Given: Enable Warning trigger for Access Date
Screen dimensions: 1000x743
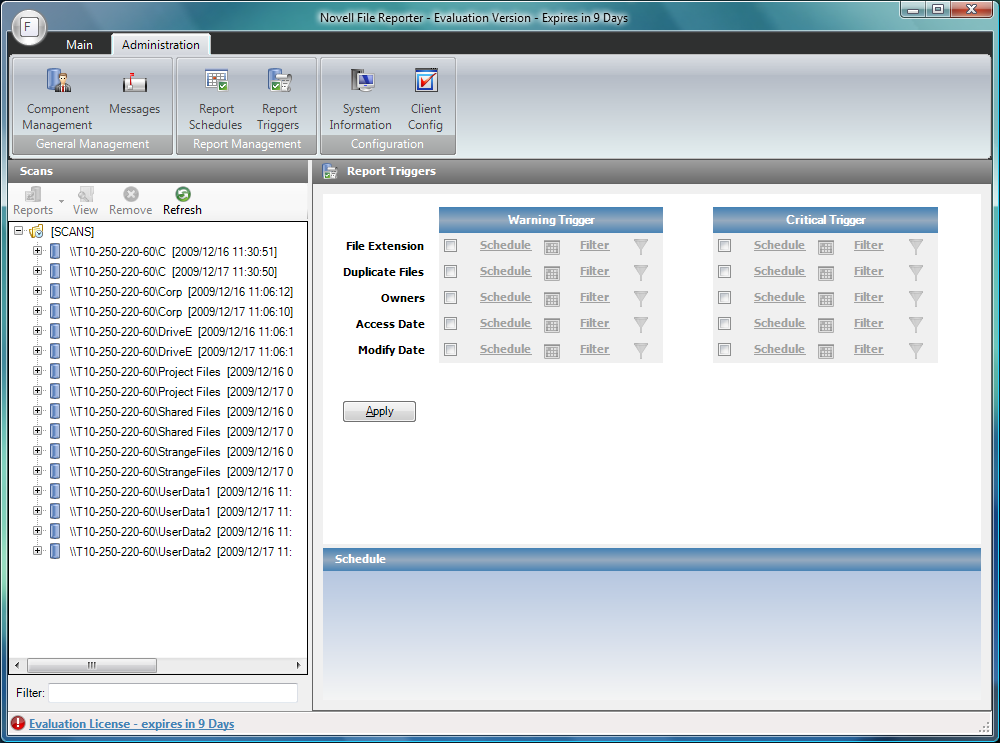Looking at the screenshot, I should click(x=451, y=323).
